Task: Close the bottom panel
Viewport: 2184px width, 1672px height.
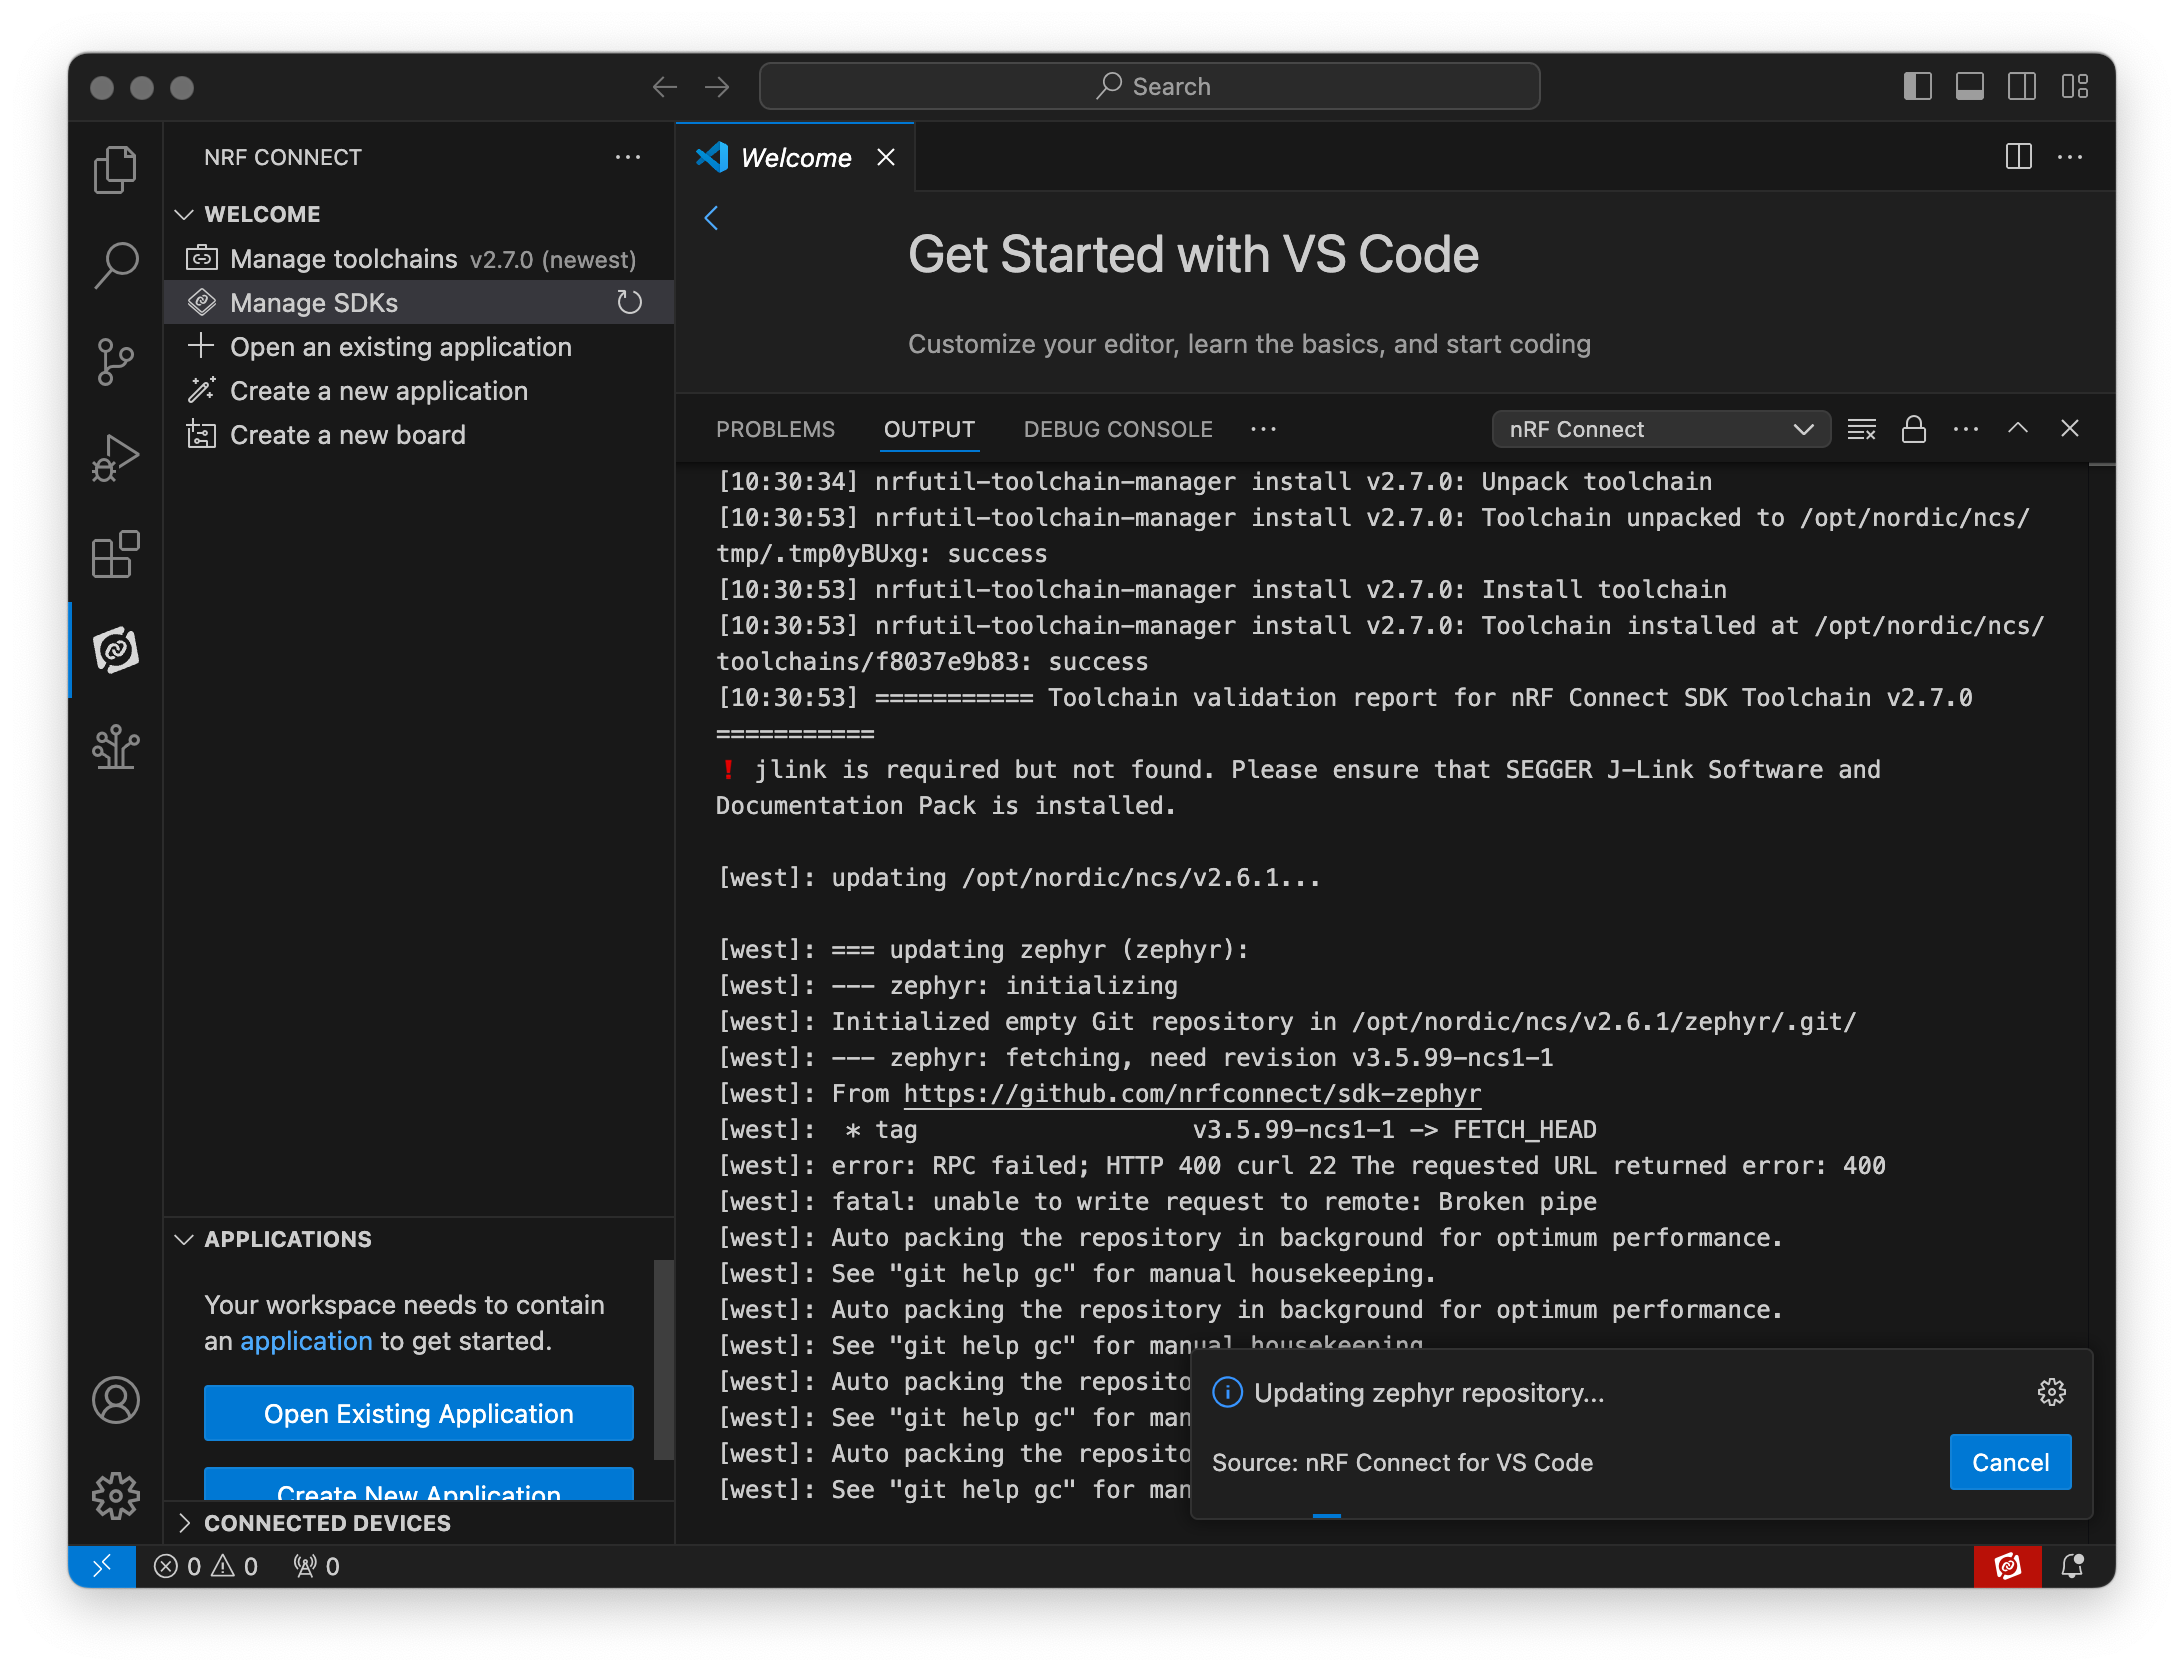Action: click(x=2070, y=429)
